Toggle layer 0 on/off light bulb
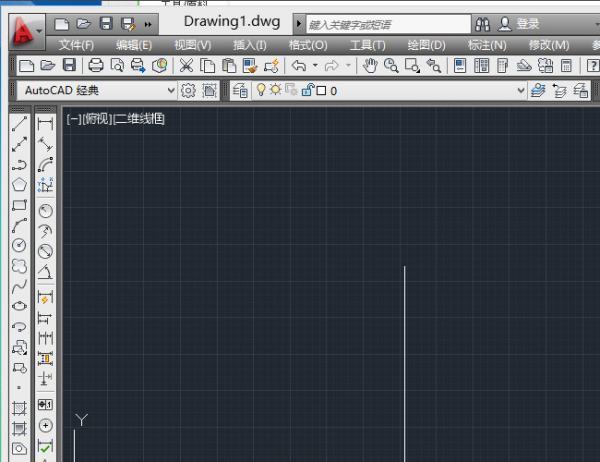This screenshot has height=462, width=600. 261,90
